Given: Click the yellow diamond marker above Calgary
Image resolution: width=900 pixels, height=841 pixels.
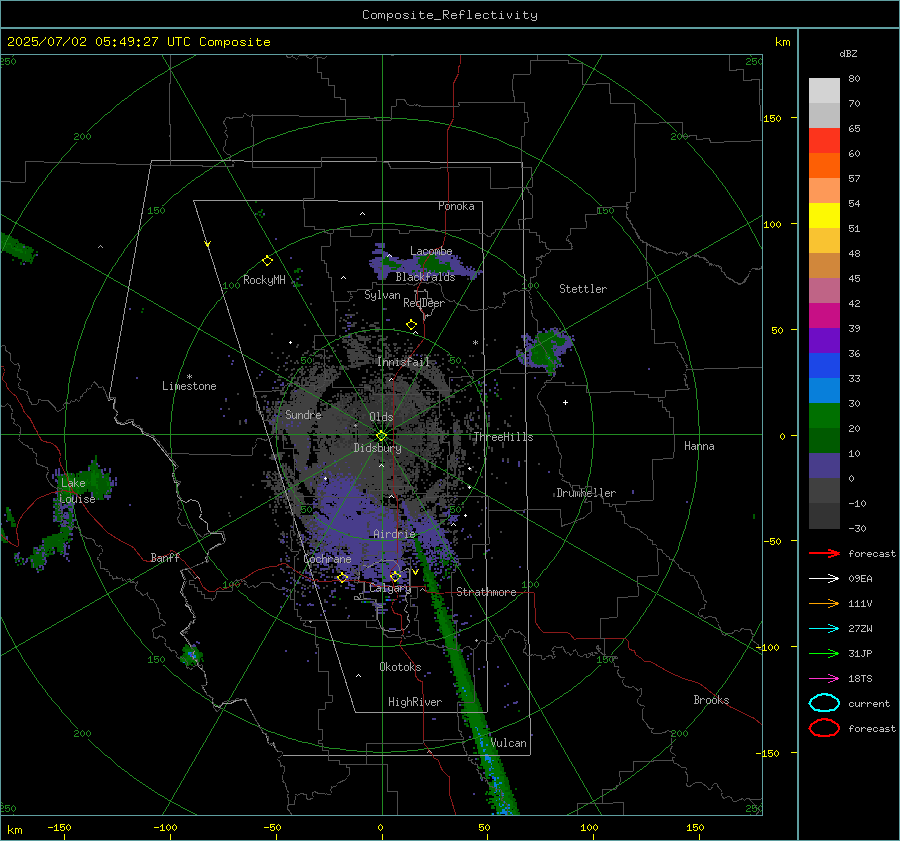Looking at the screenshot, I should point(395,576).
